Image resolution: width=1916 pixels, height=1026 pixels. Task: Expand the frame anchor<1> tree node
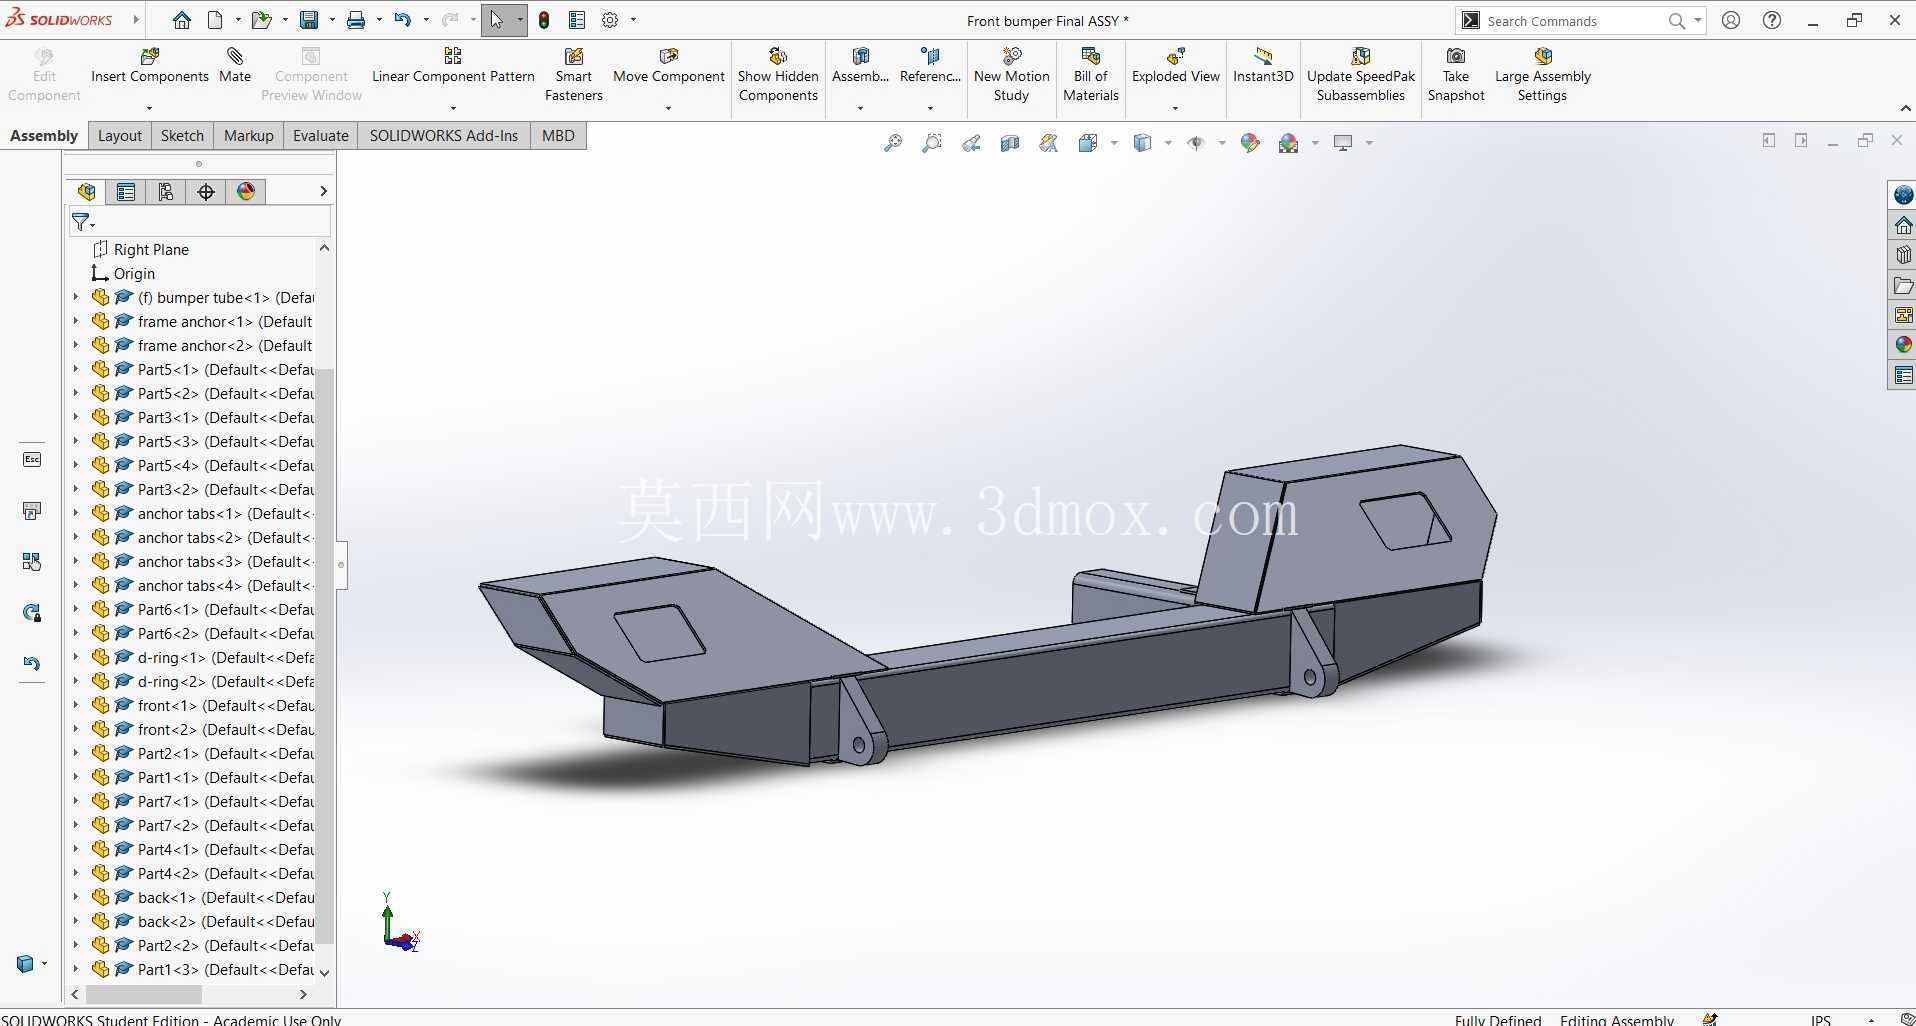[x=76, y=321]
